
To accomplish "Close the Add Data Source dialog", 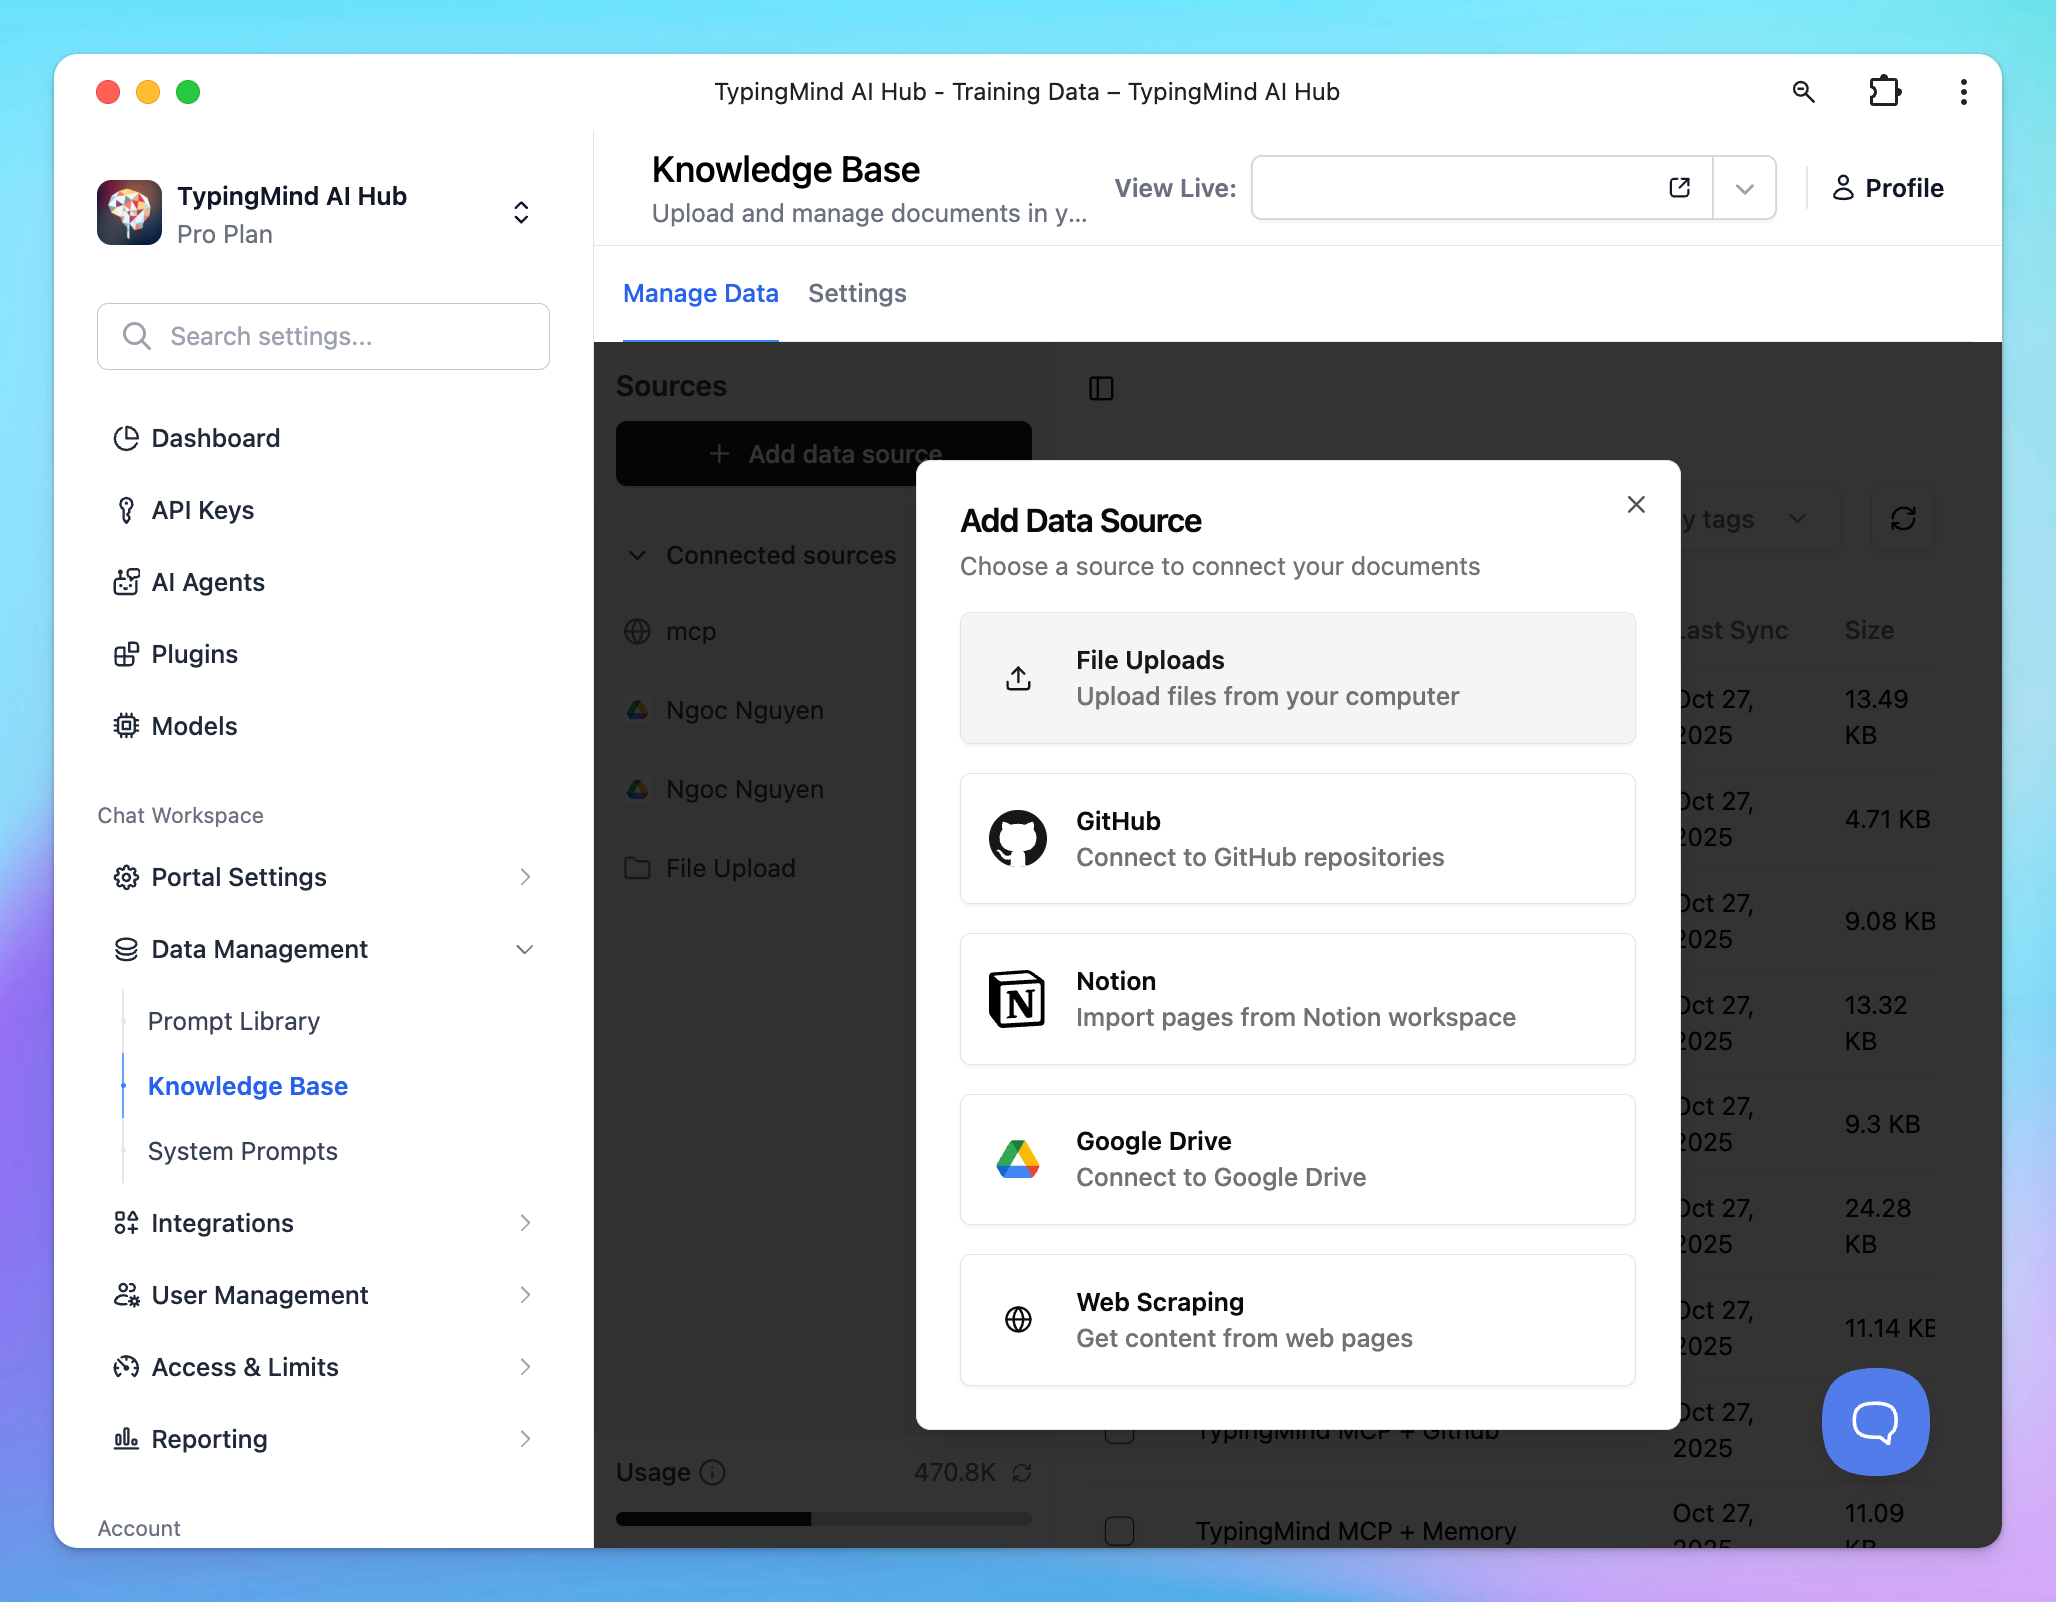I will tap(1636, 504).
